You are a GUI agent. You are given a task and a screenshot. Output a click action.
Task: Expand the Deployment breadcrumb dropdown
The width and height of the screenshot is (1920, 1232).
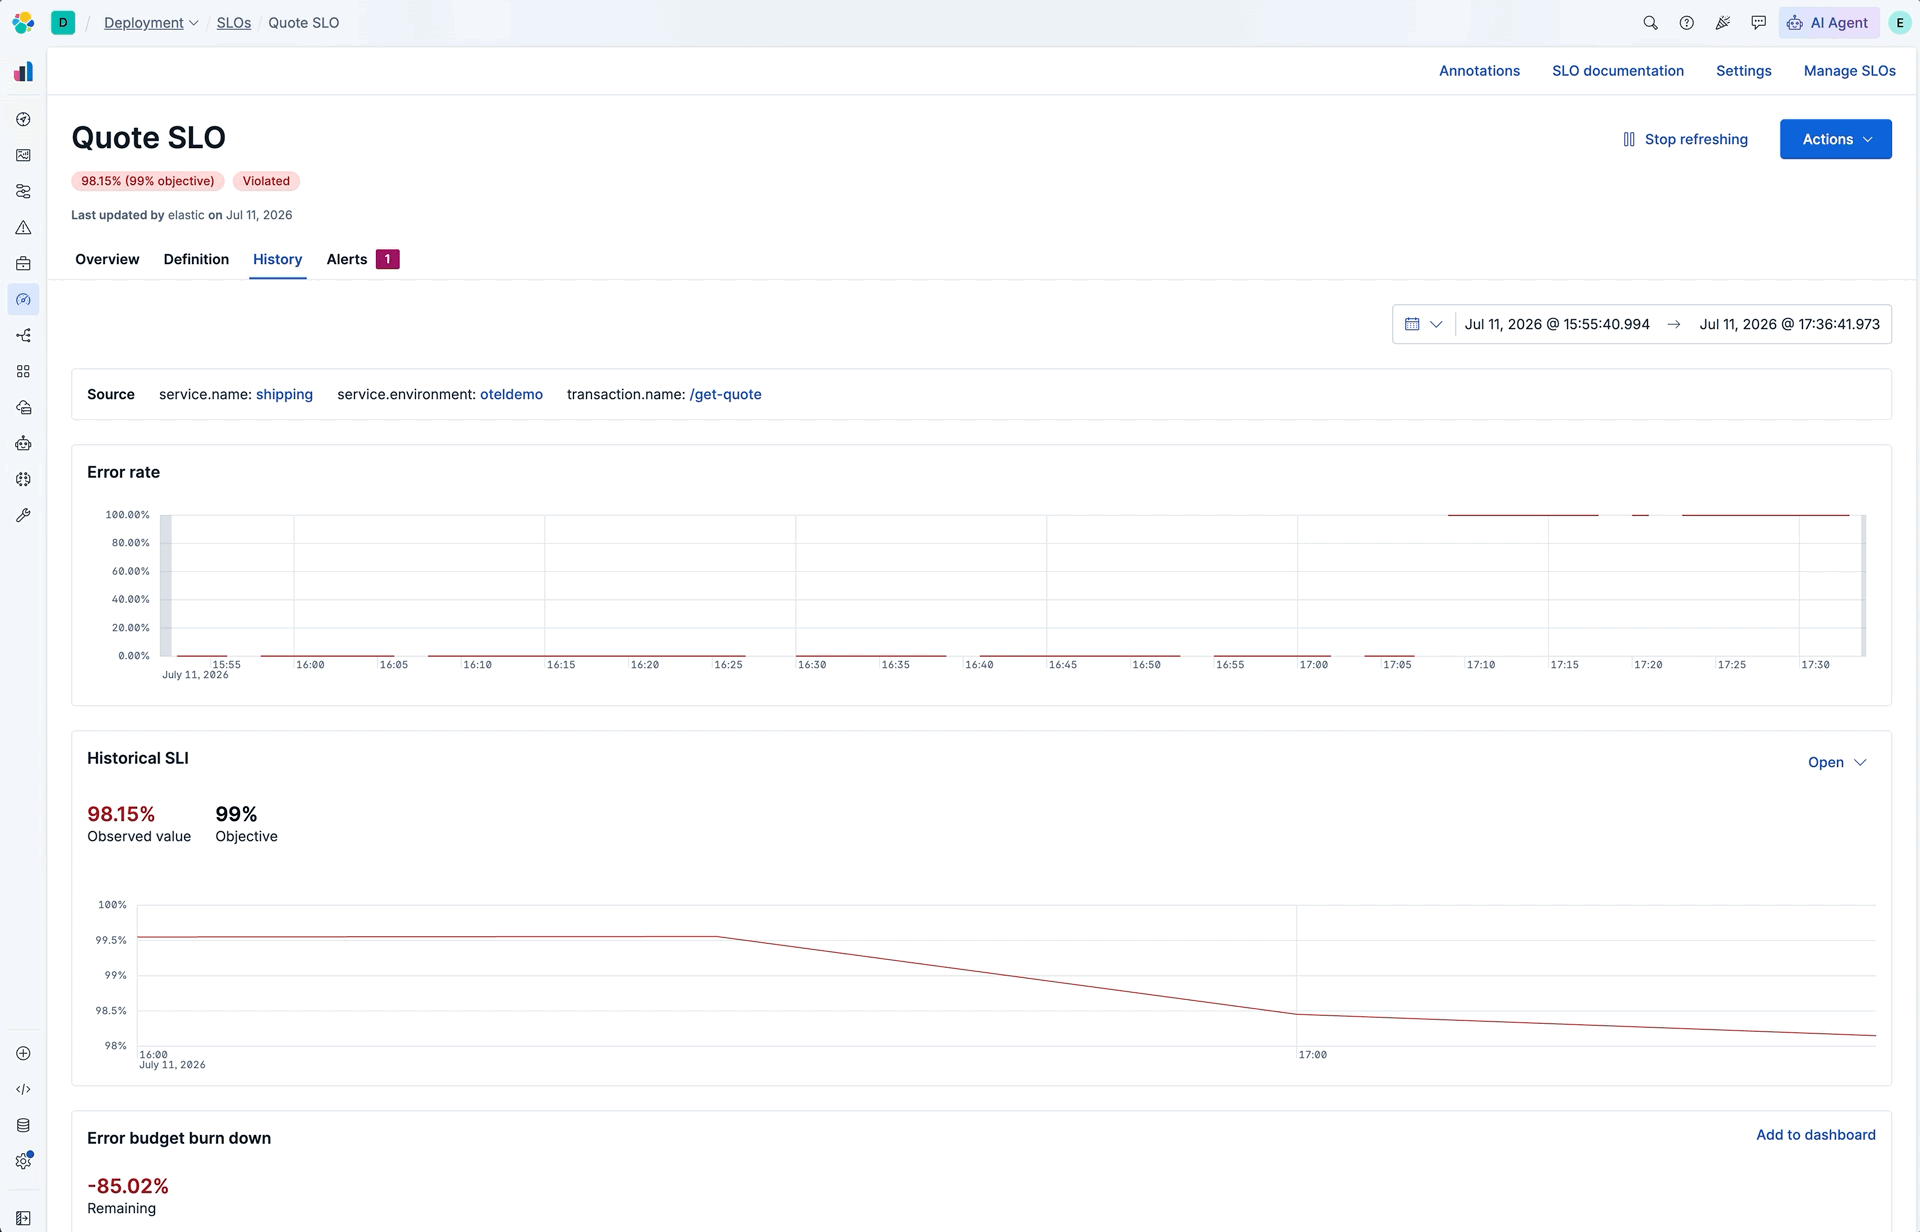(151, 22)
